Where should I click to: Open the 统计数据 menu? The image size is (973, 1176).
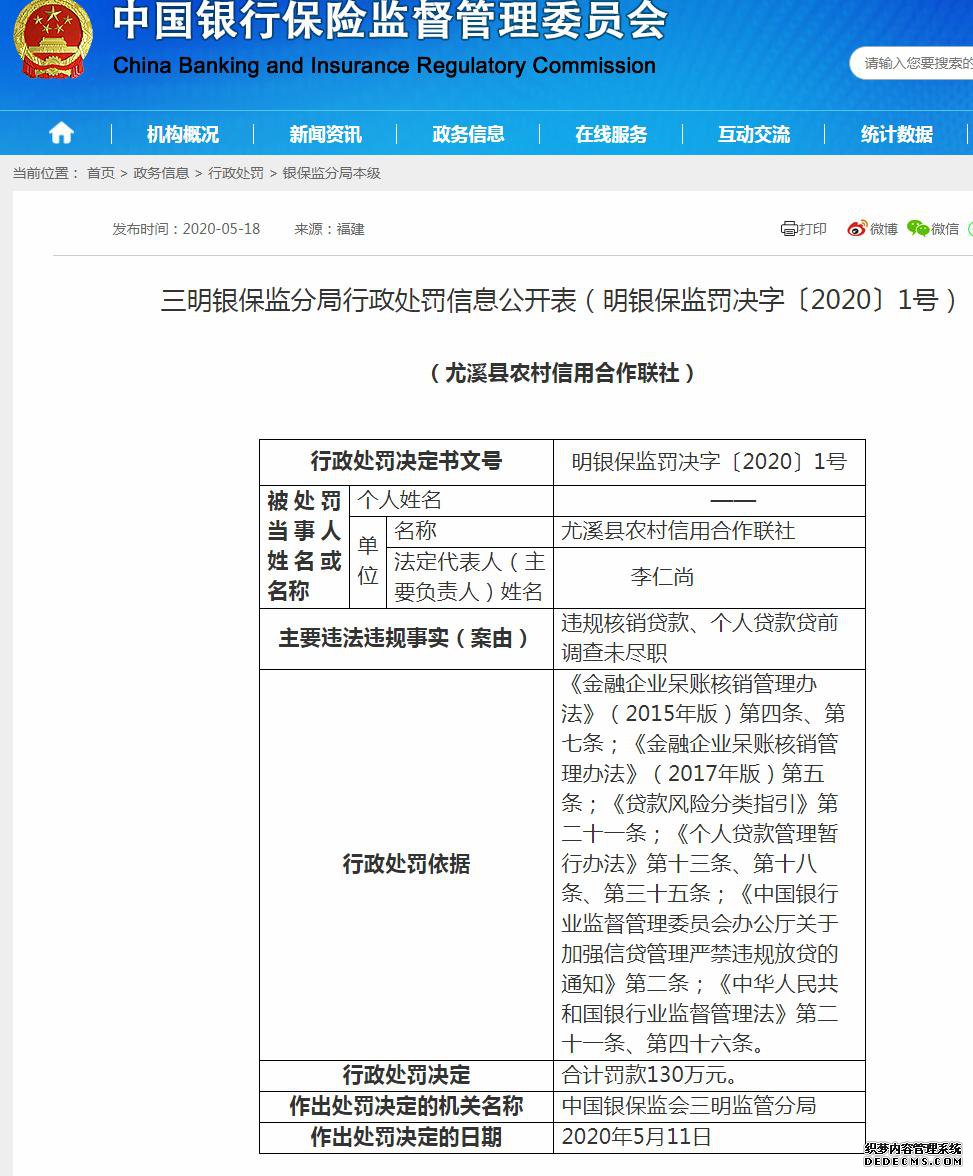coord(896,134)
